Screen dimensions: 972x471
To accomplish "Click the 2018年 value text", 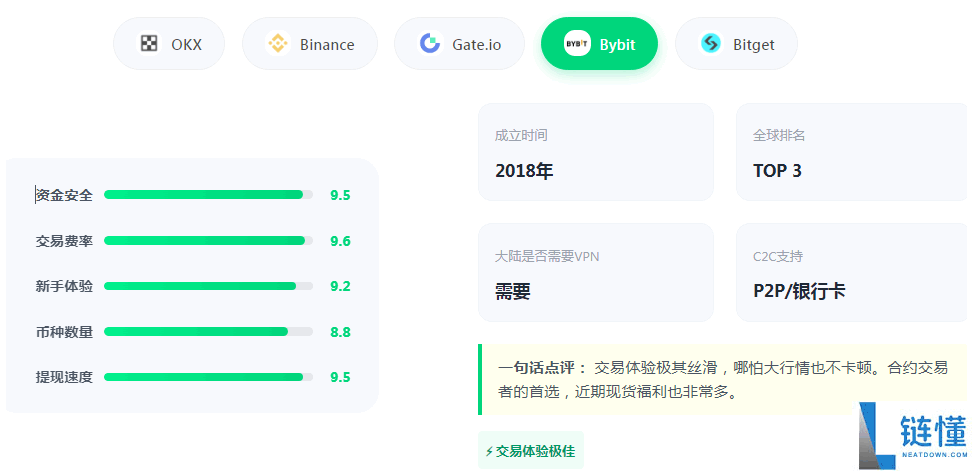I will click(524, 170).
